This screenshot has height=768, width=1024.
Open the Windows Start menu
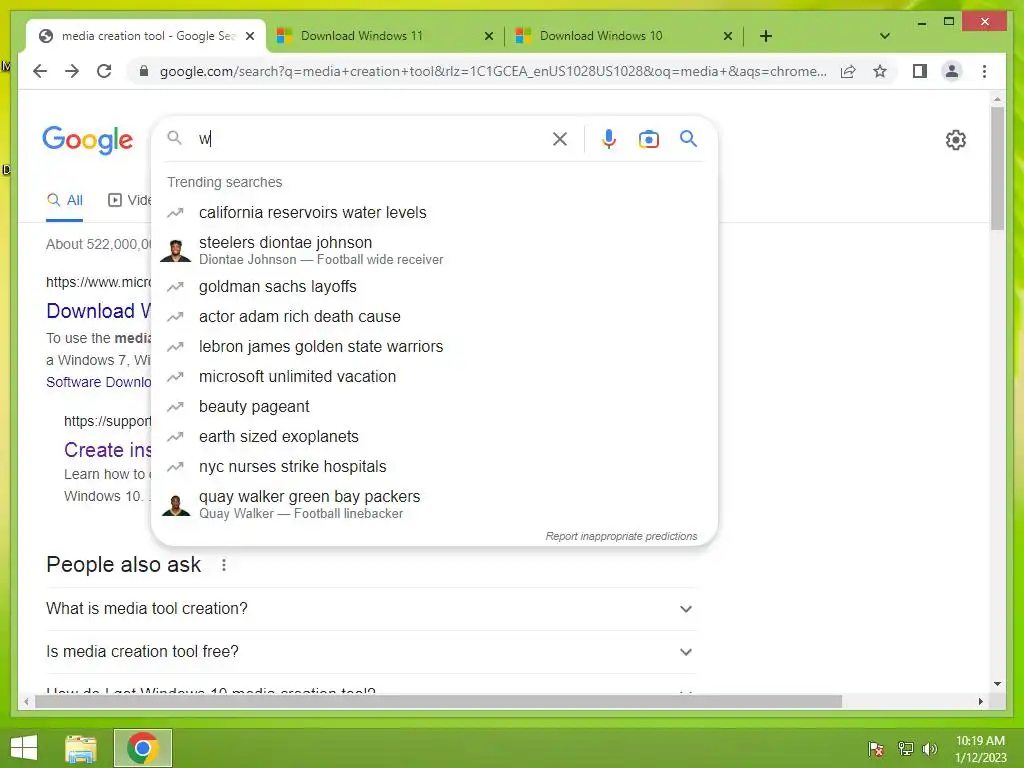click(x=24, y=748)
